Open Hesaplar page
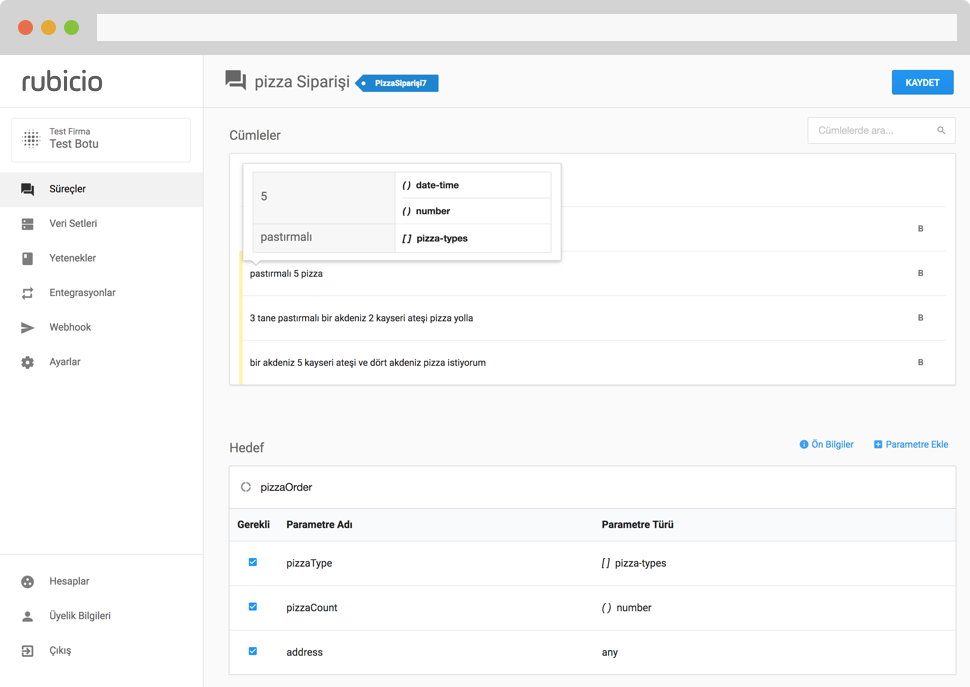Screen dimensions: 970x687 [x=101, y=581]
